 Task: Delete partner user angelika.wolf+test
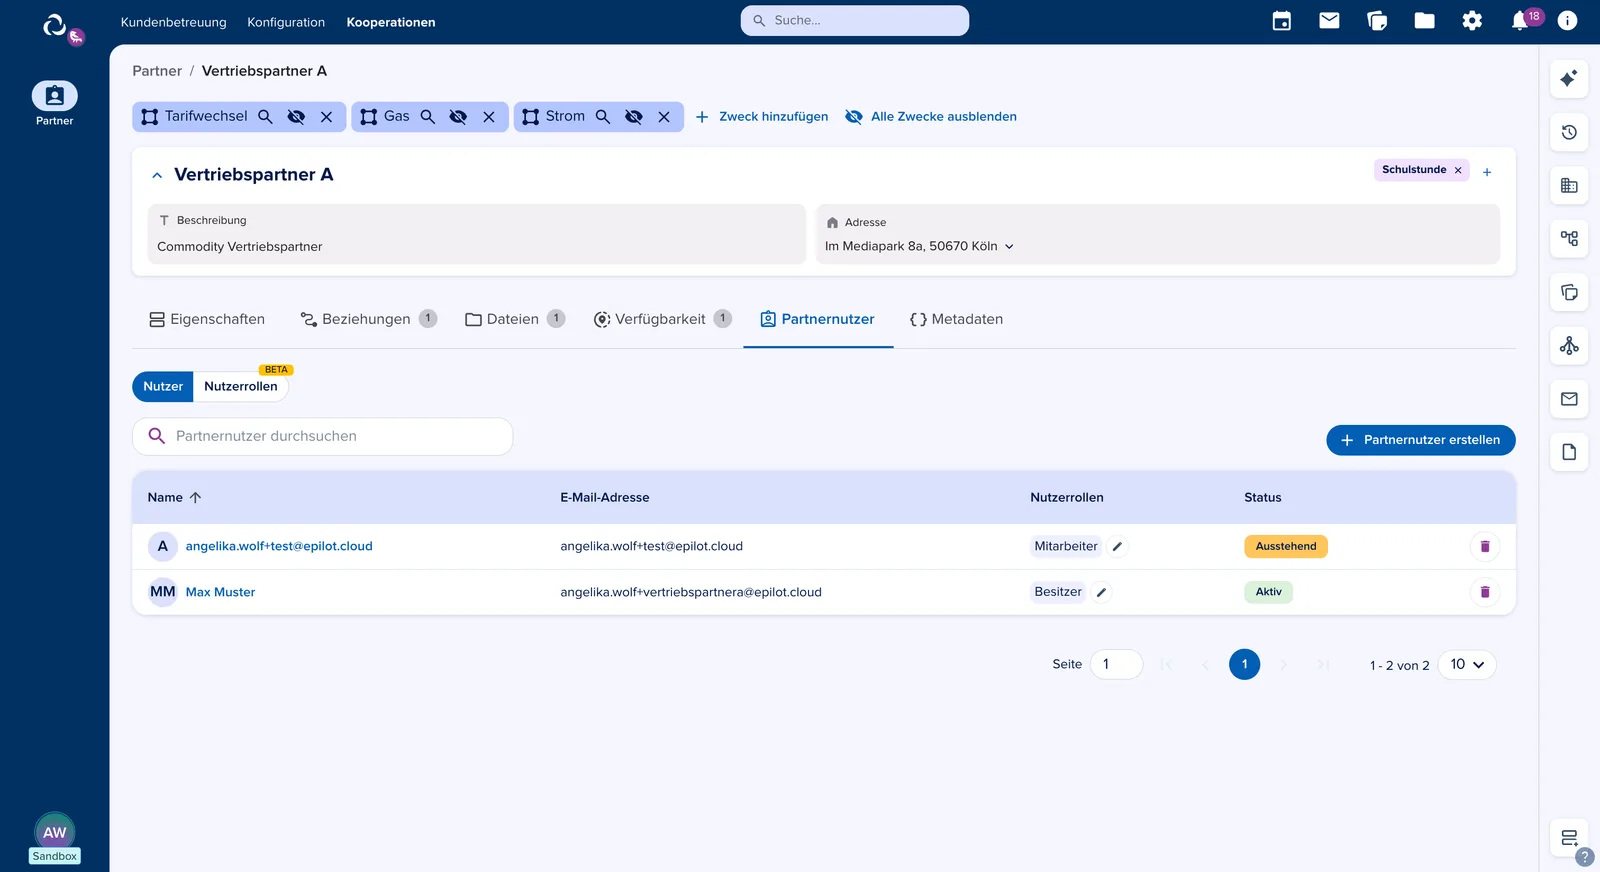point(1485,547)
